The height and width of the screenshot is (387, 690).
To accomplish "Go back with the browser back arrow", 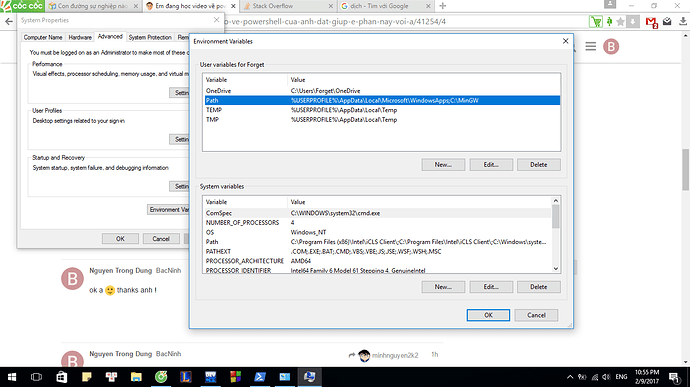I will 9,21.
